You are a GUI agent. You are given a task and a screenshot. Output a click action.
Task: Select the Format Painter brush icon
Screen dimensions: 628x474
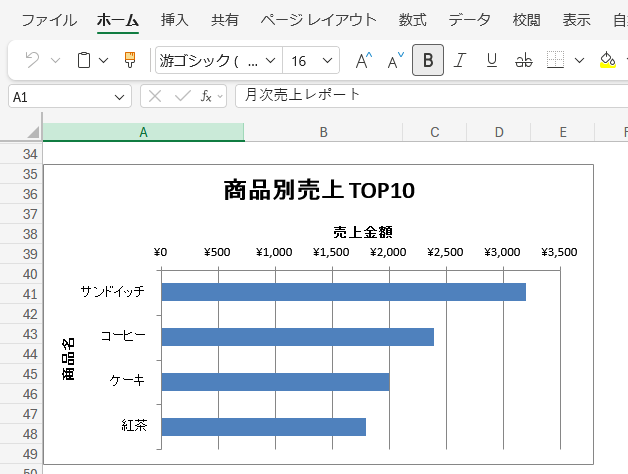click(x=130, y=61)
